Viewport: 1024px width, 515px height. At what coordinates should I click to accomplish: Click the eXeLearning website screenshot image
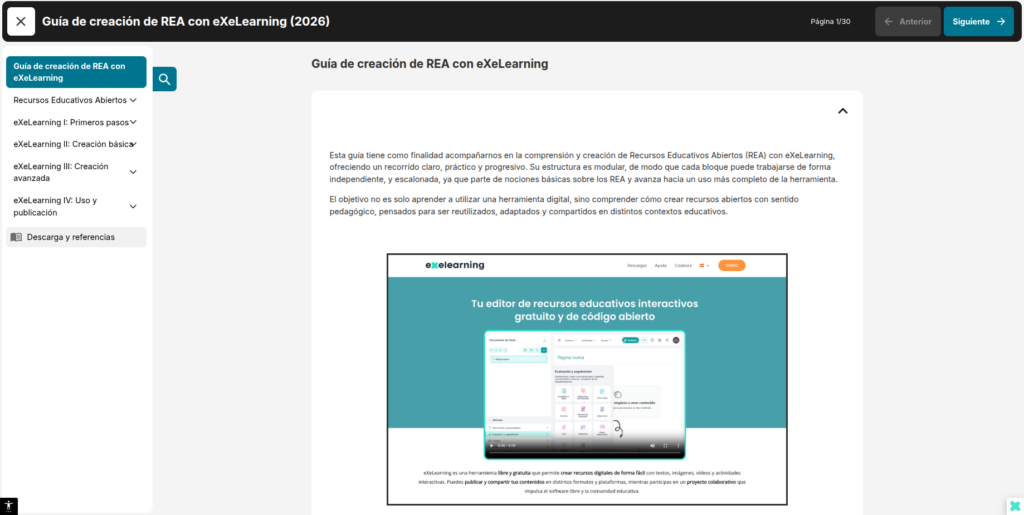coord(586,379)
